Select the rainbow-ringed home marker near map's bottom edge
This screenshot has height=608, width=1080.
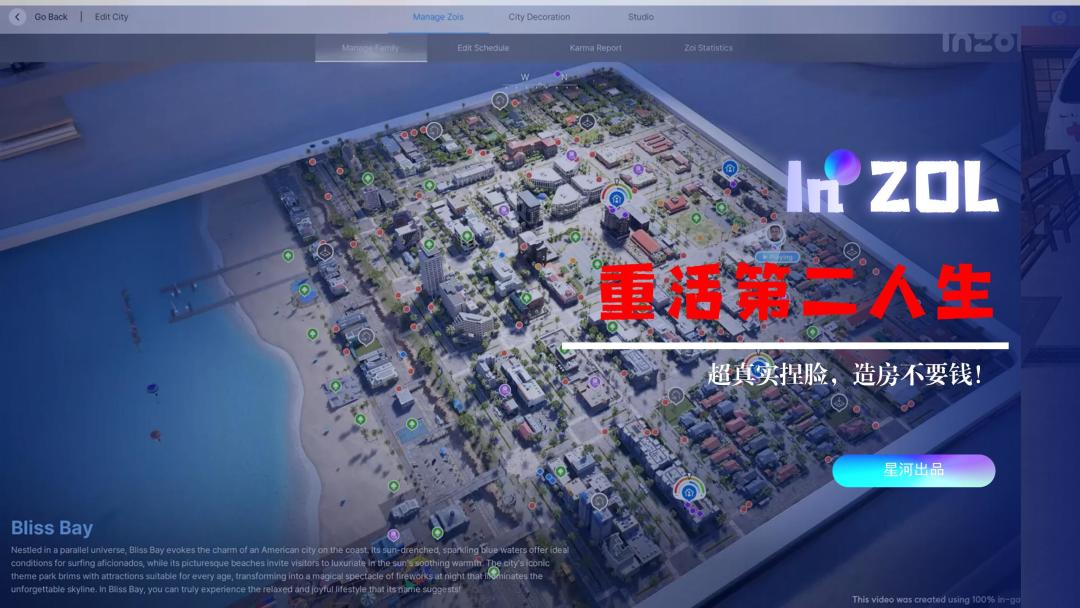coord(689,491)
